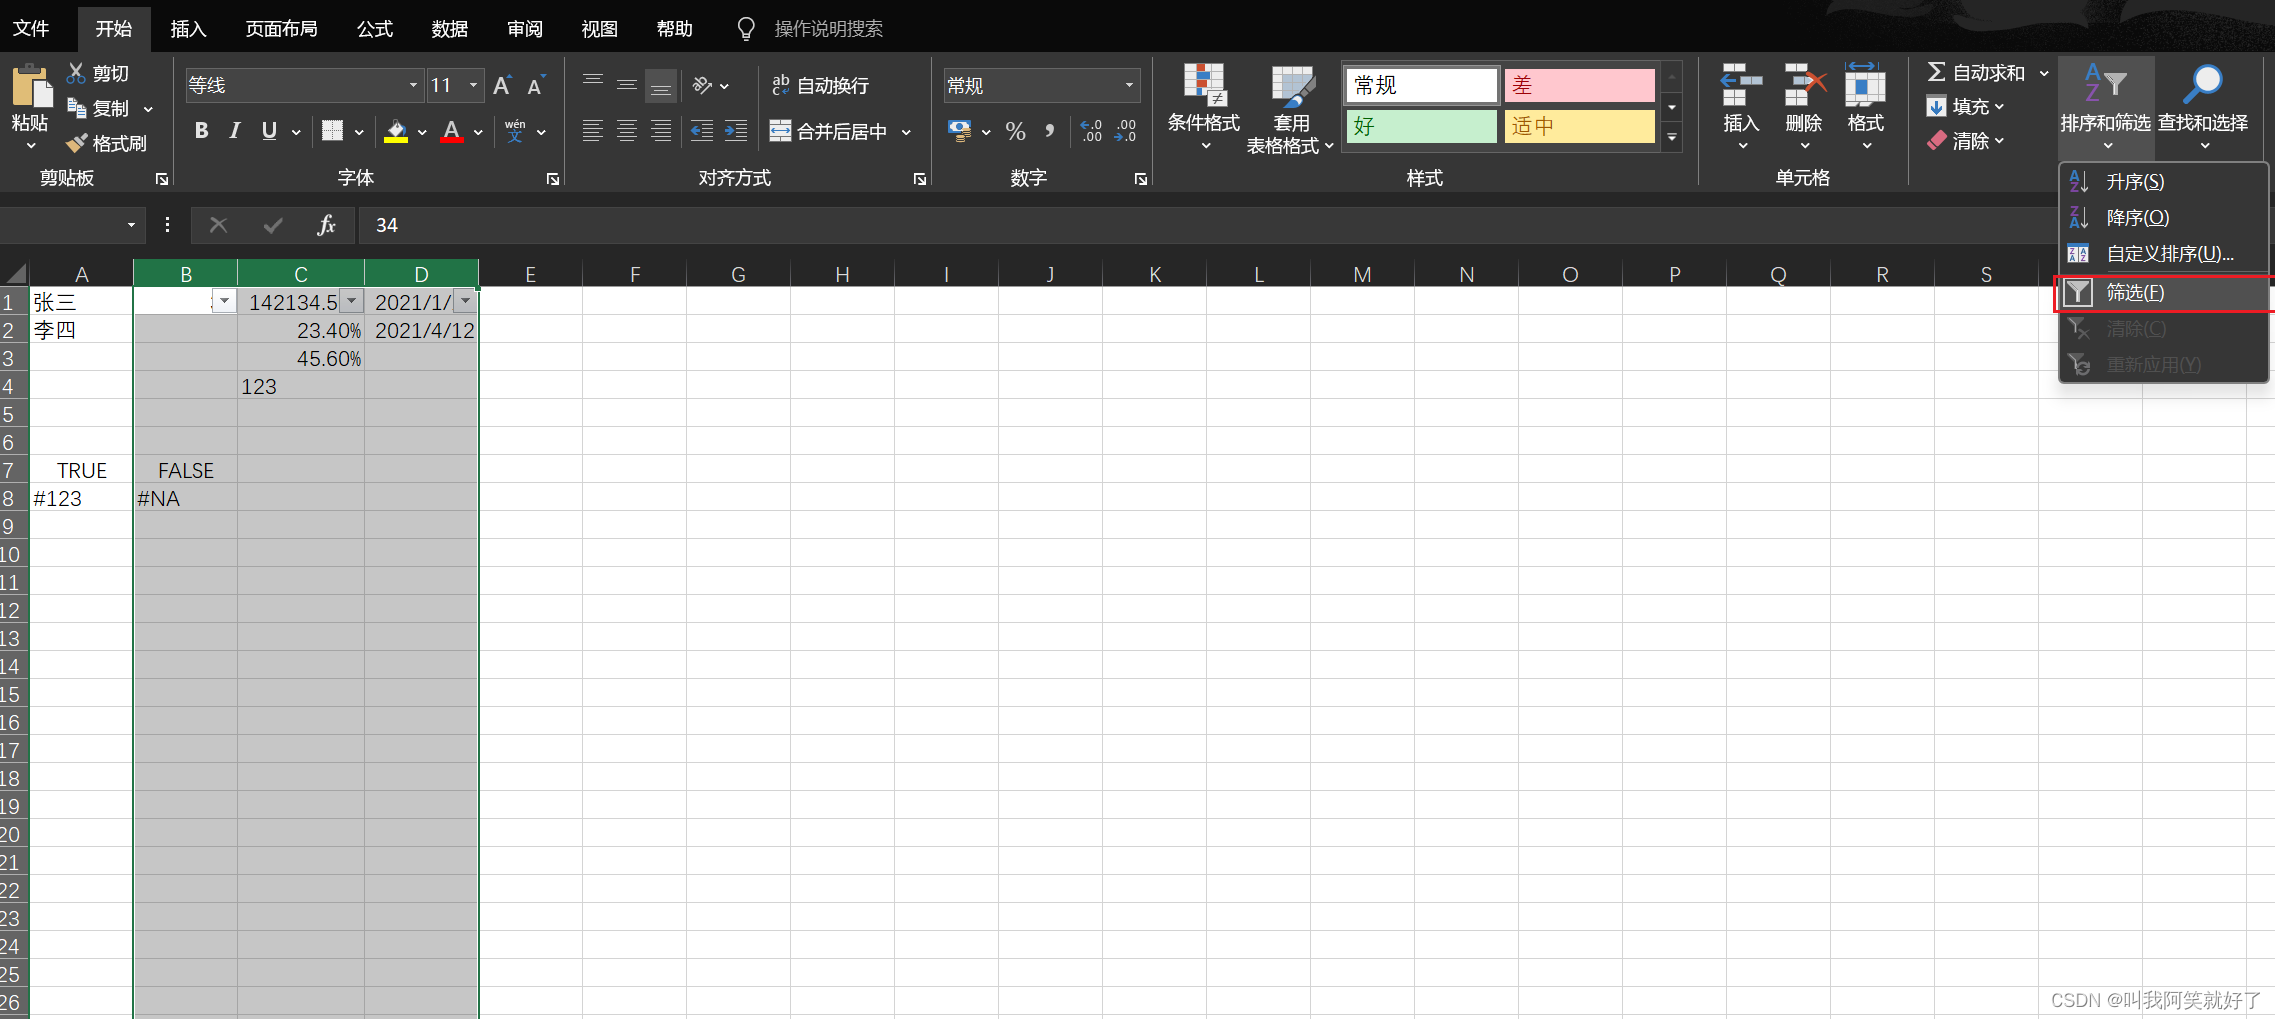Switch to the 数据 (Data) tab

click(450, 28)
